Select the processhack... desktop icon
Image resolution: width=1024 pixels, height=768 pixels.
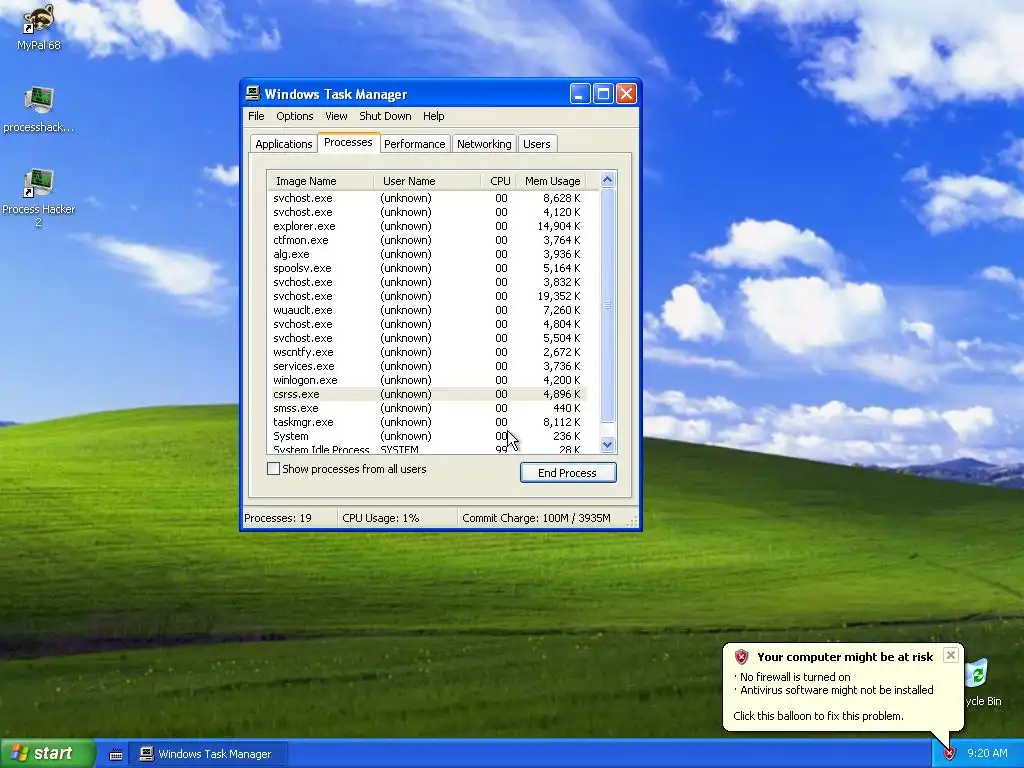pyautogui.click(x=39, y=109)
